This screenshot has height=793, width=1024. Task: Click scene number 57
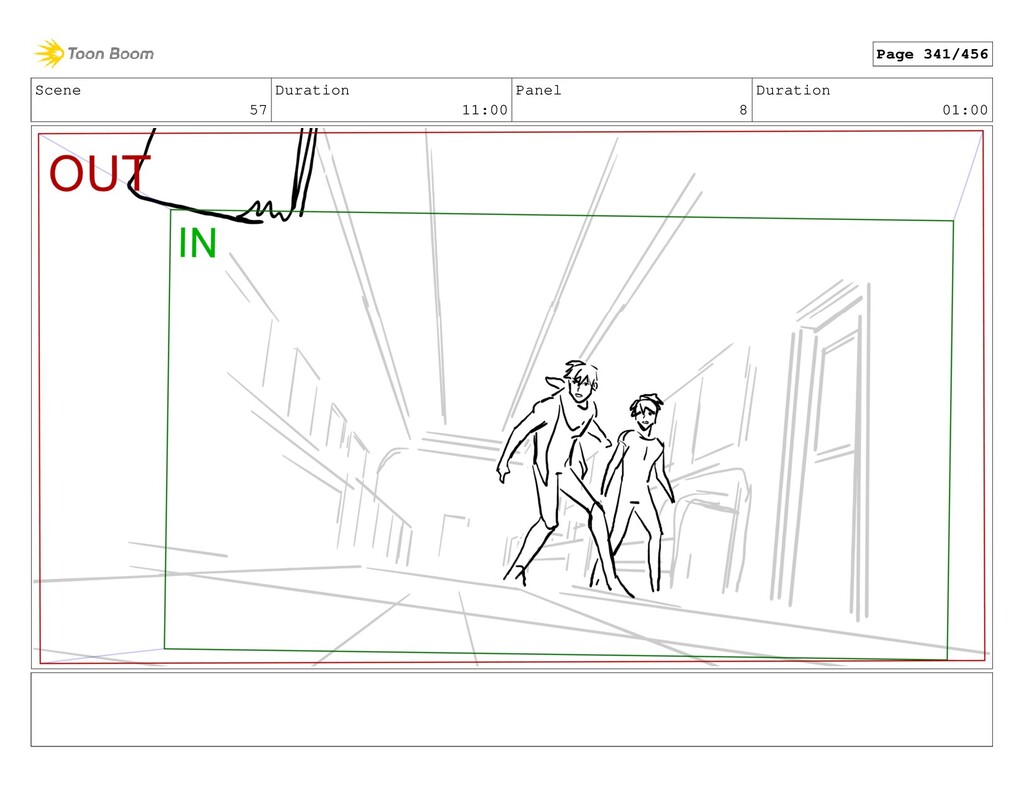click(258, 110)
